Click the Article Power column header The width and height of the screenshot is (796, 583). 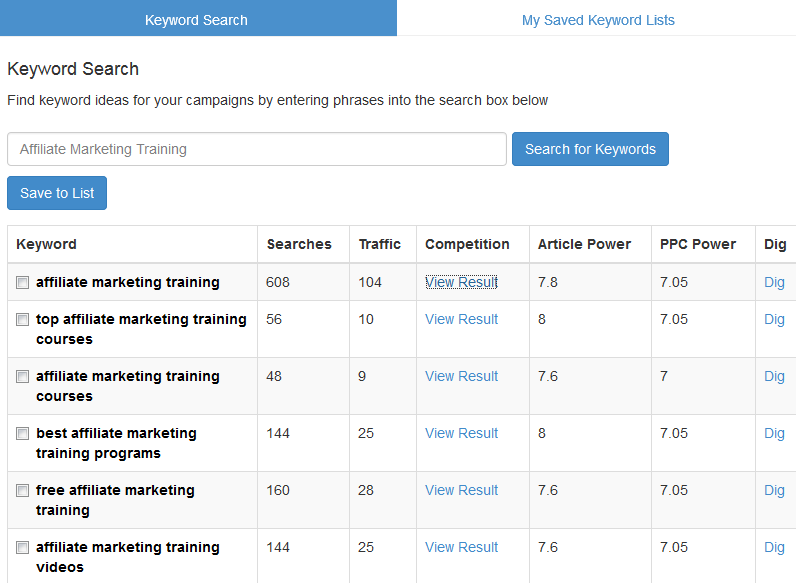coord(584,244)
